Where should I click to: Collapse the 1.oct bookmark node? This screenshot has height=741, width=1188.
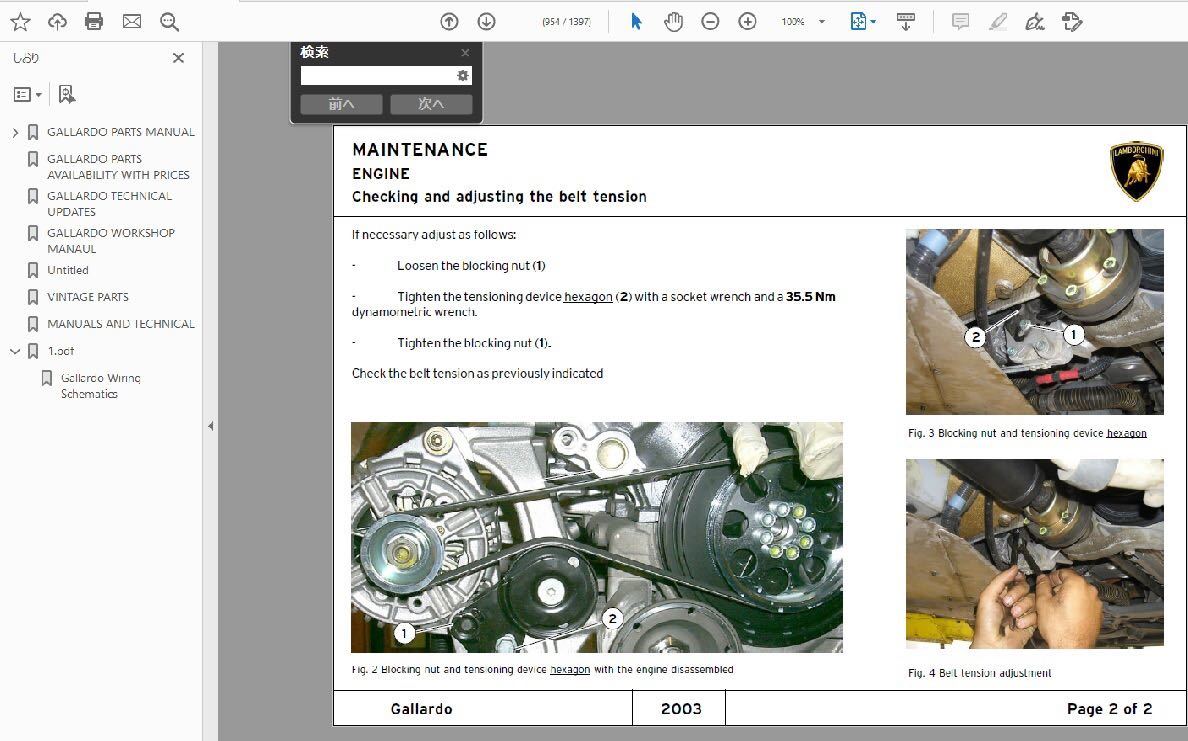click(x=15, y=352)
